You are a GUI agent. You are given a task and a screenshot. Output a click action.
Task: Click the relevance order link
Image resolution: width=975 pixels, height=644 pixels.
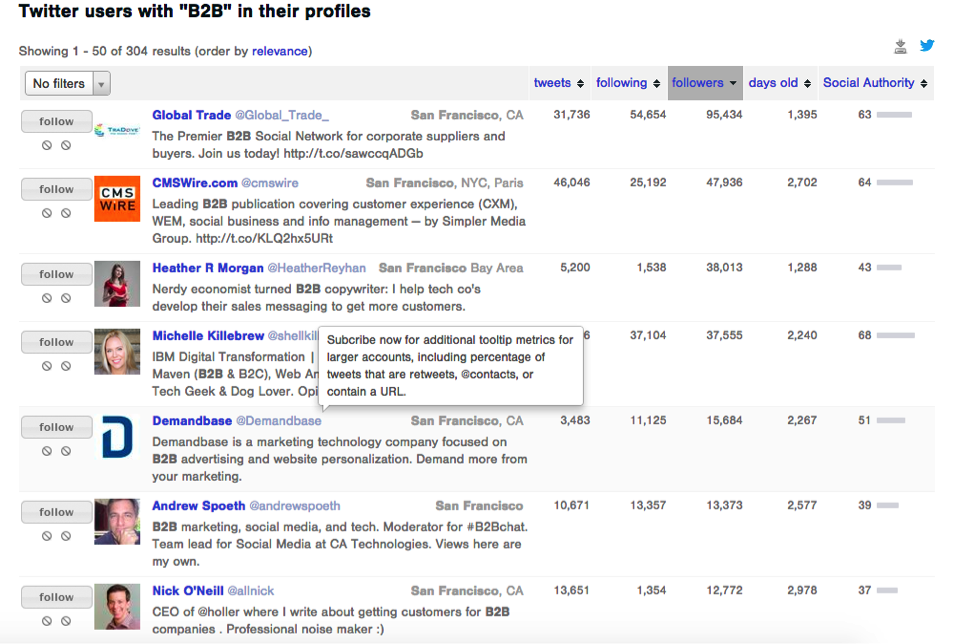[x=280, y=51]
